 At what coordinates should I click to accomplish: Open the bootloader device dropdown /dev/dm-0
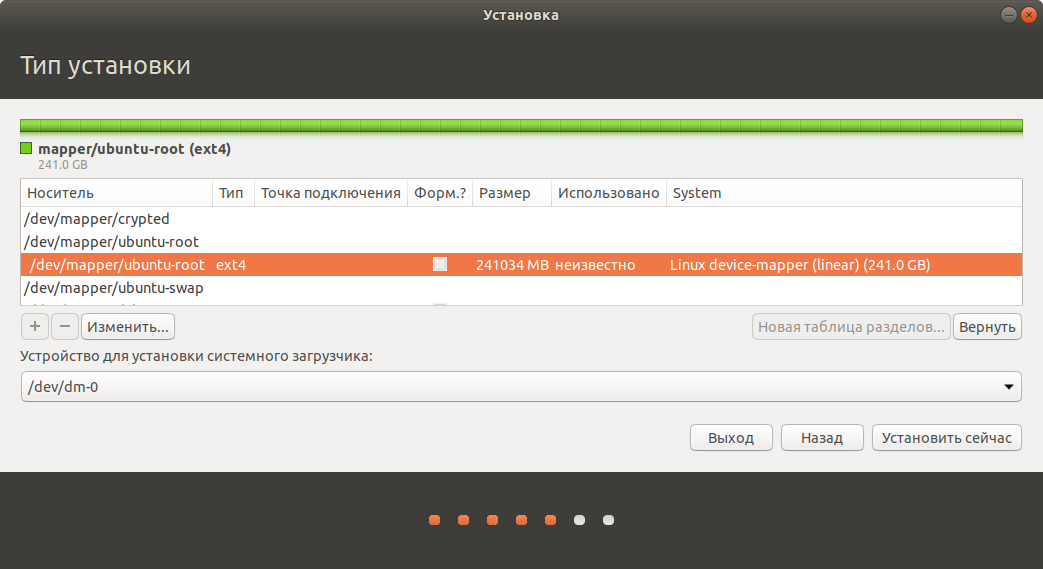point(520,386)
